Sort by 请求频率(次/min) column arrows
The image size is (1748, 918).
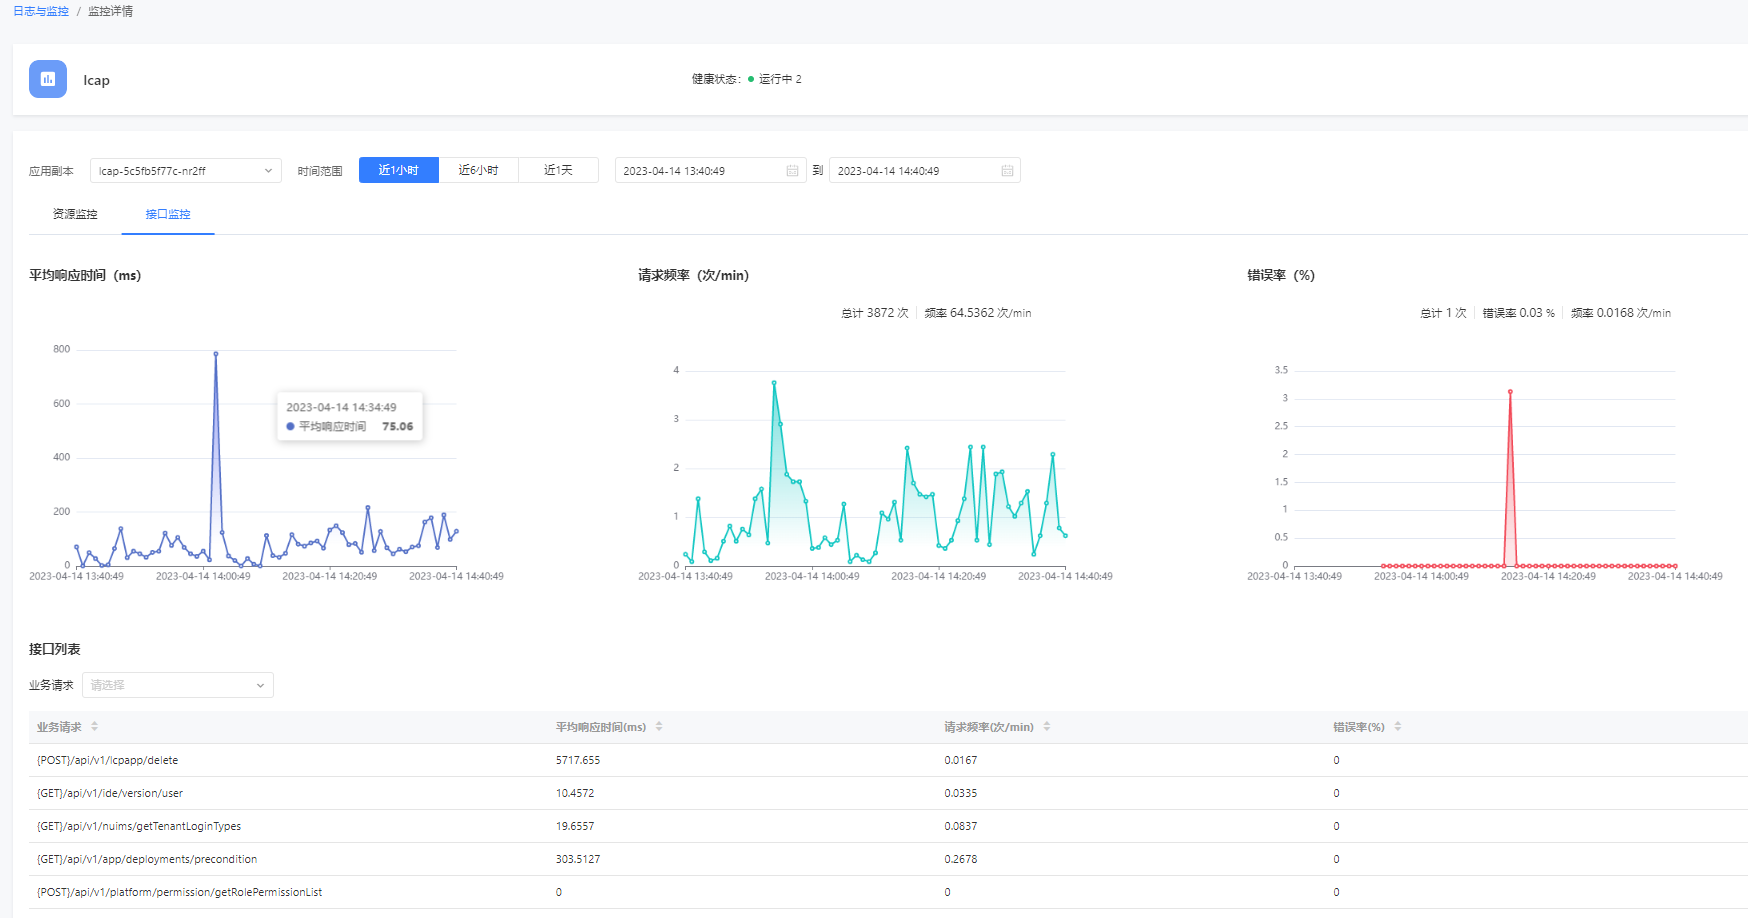[1047, 727]
